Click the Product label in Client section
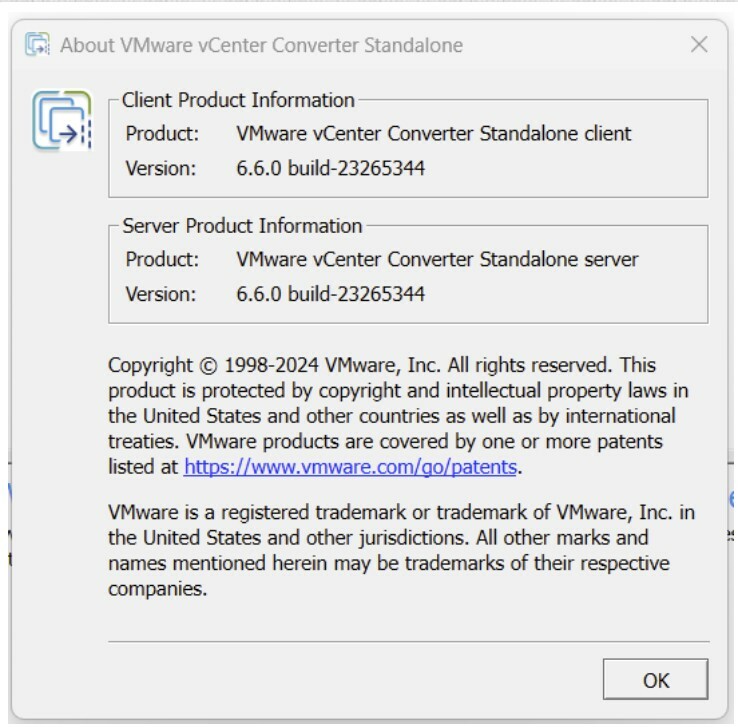The image size is (738, 727). 162,134
